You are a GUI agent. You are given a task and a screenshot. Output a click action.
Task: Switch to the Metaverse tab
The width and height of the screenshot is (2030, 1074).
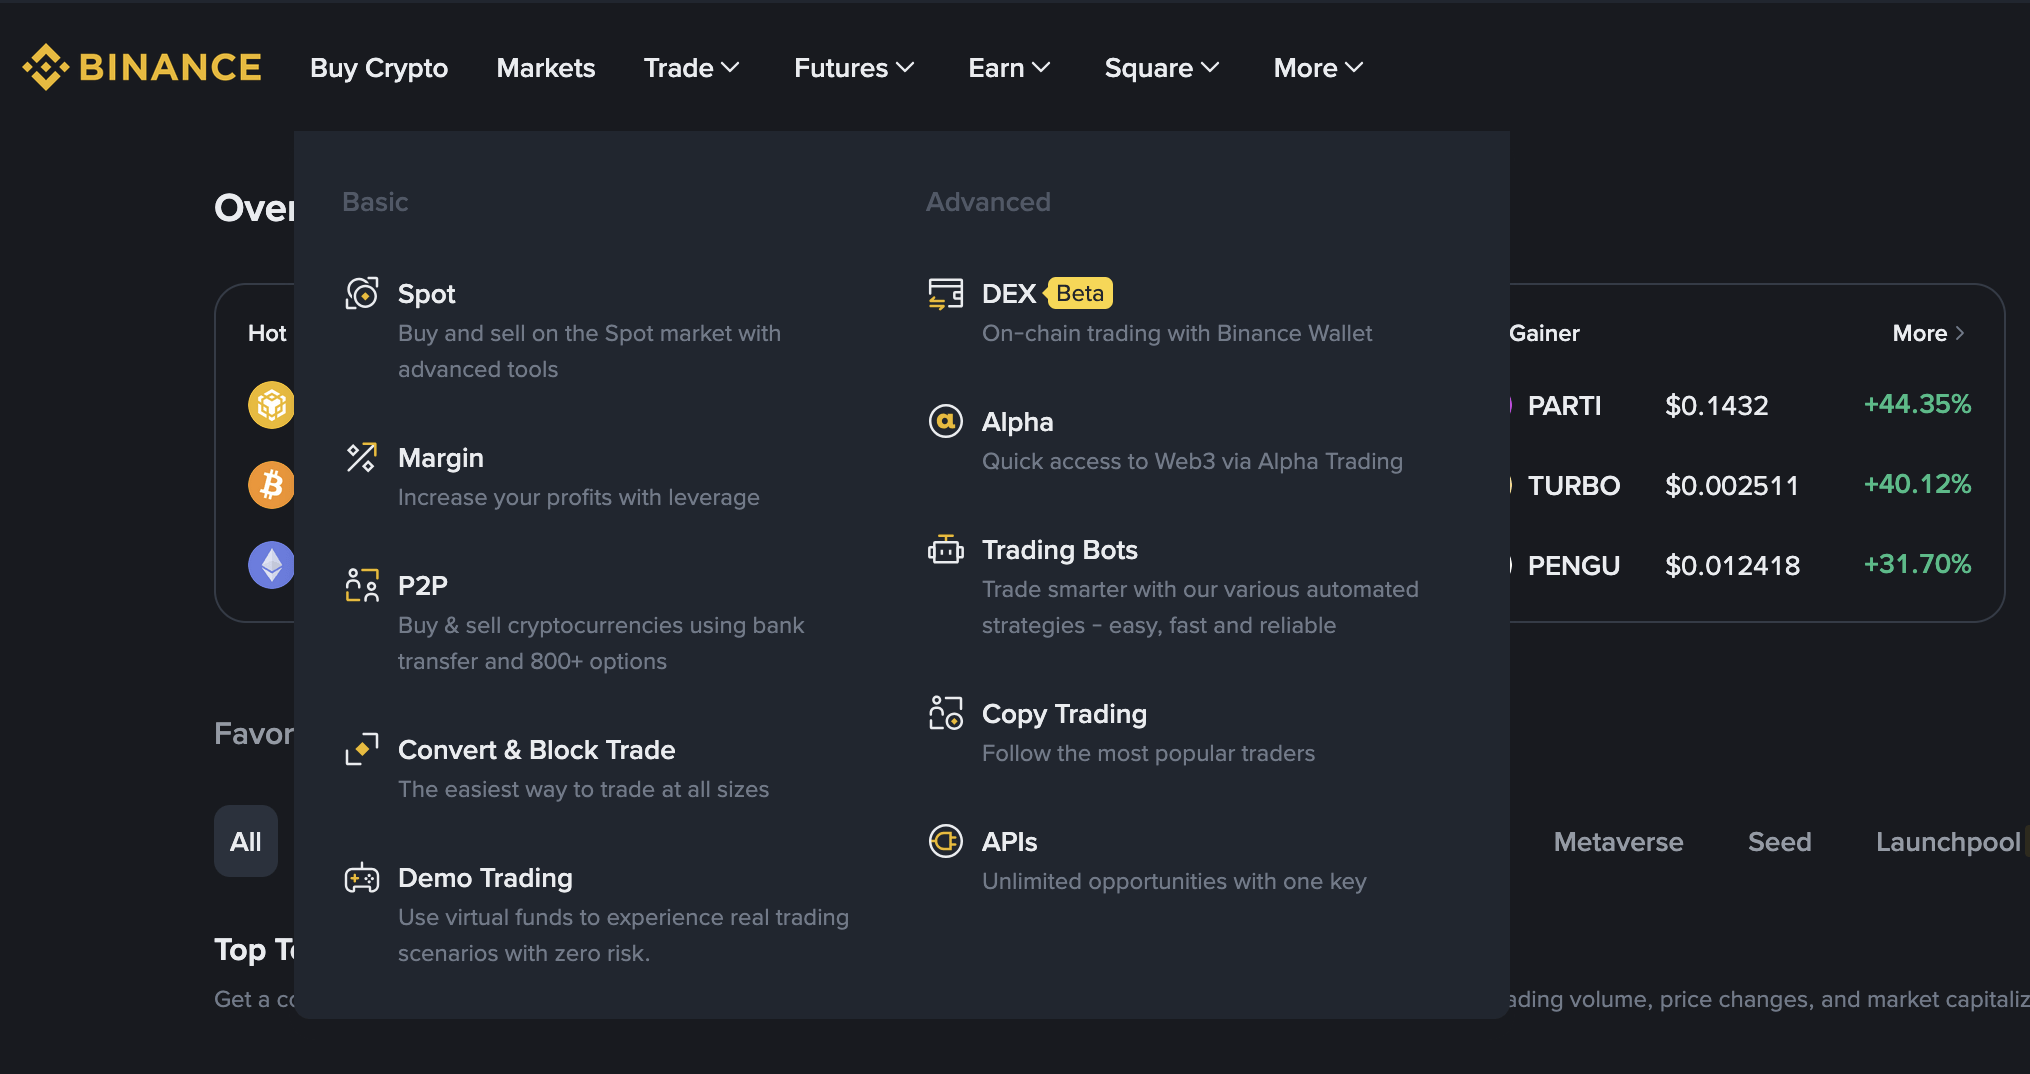tap(1618, 841)
